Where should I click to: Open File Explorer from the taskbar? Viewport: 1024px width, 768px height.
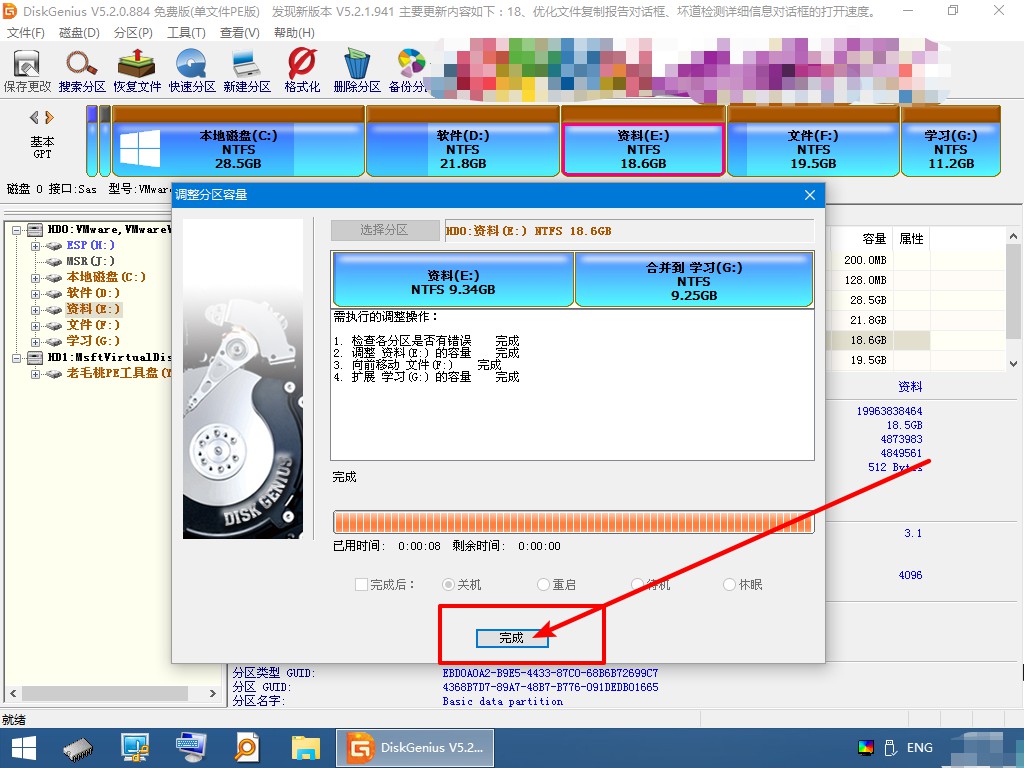(306, 748)
